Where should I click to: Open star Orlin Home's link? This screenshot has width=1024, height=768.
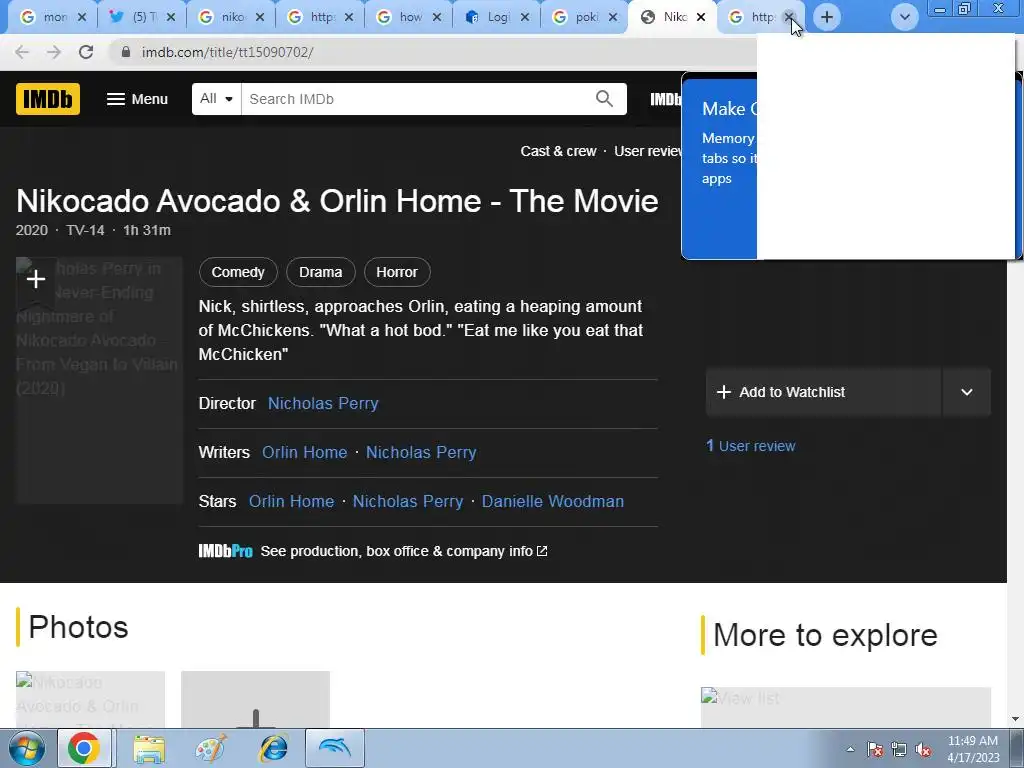tap(291, 501)
